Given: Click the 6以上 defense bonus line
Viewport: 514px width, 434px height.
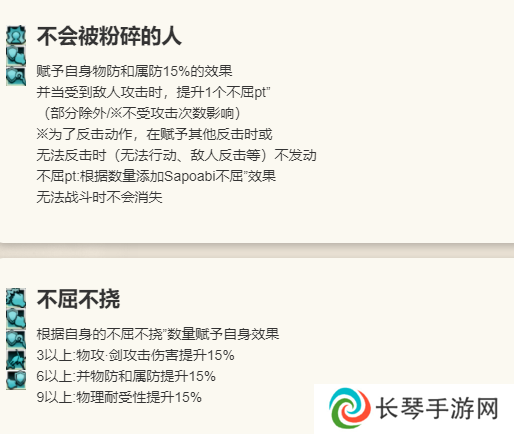Looking at the screenshot, I should pyautogui.click(x=126, y=376).
